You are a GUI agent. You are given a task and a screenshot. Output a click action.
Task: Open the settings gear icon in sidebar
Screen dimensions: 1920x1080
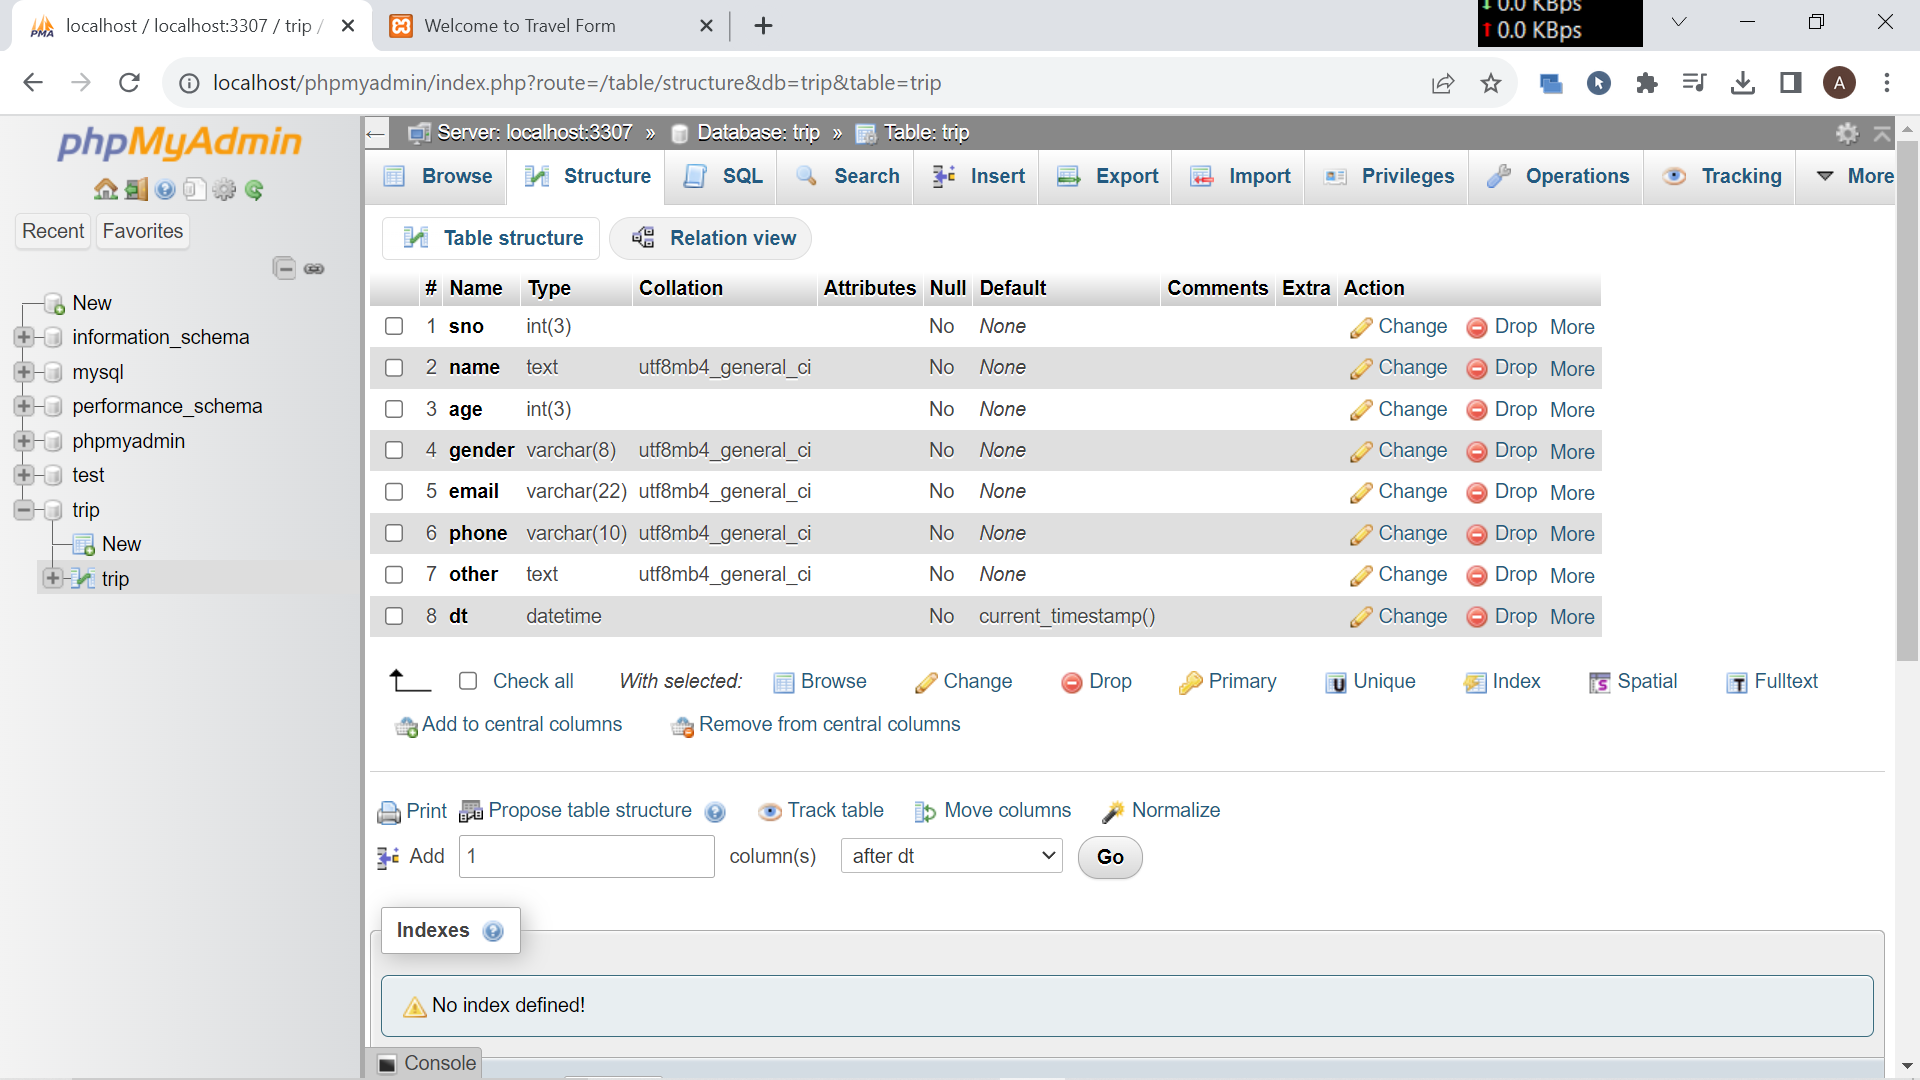(x=224, y=190)
